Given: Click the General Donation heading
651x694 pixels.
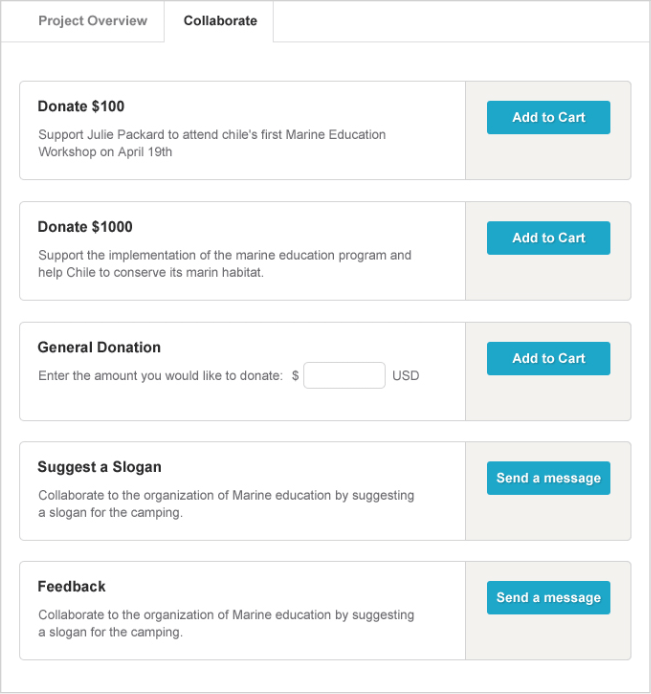Looking at the screenshot, I should [99, 347].
